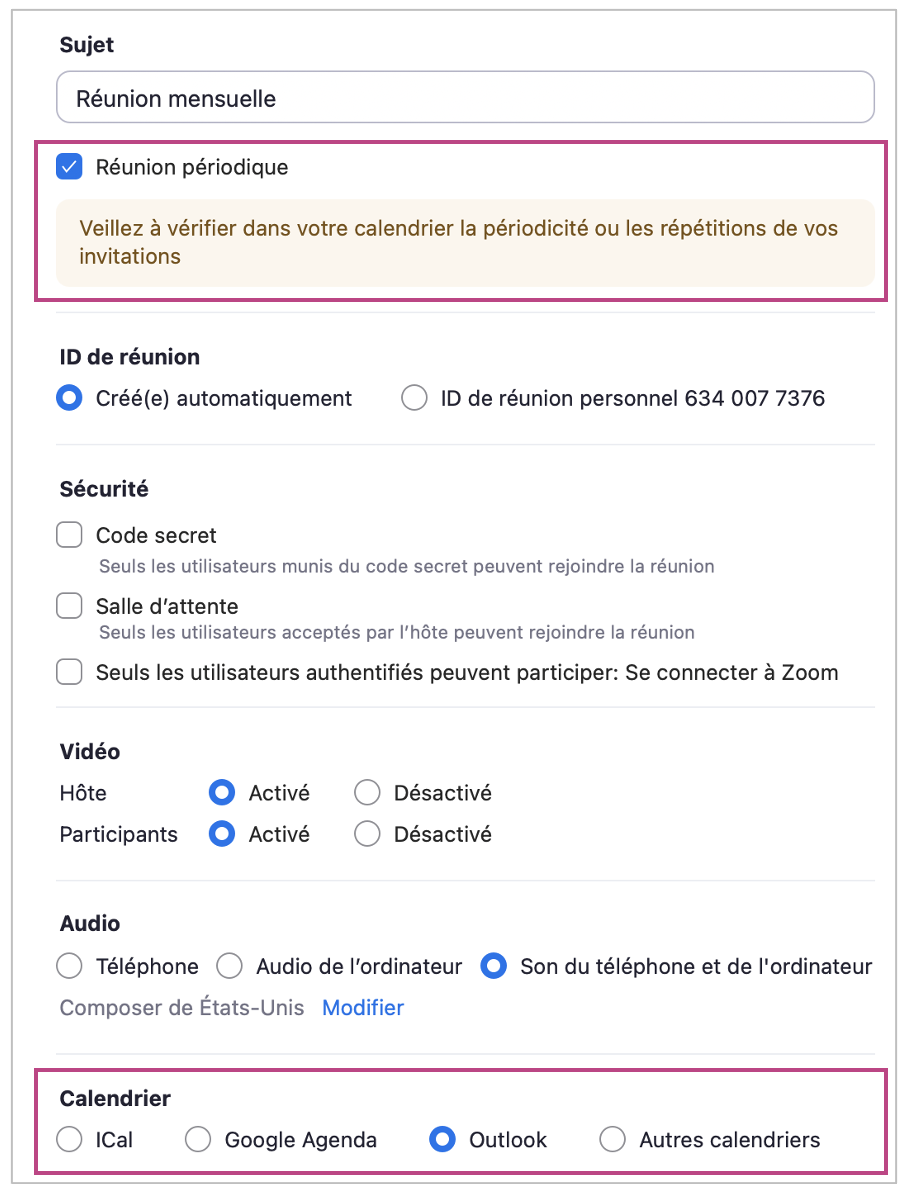This screenshot has width=906, height=1196.
Task: Choose ID de réunion personnel radio button
Action: click(414, 398)
